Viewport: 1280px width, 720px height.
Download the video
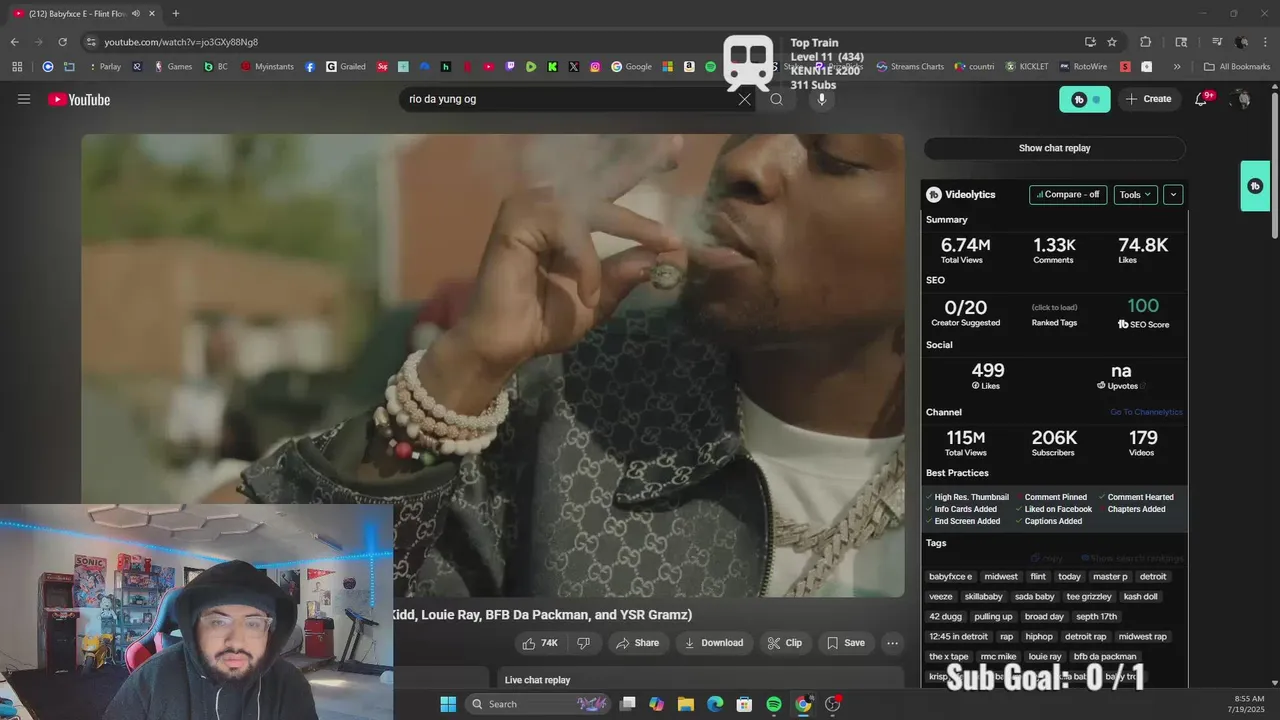pyautogui.click(x=714, y=643)
